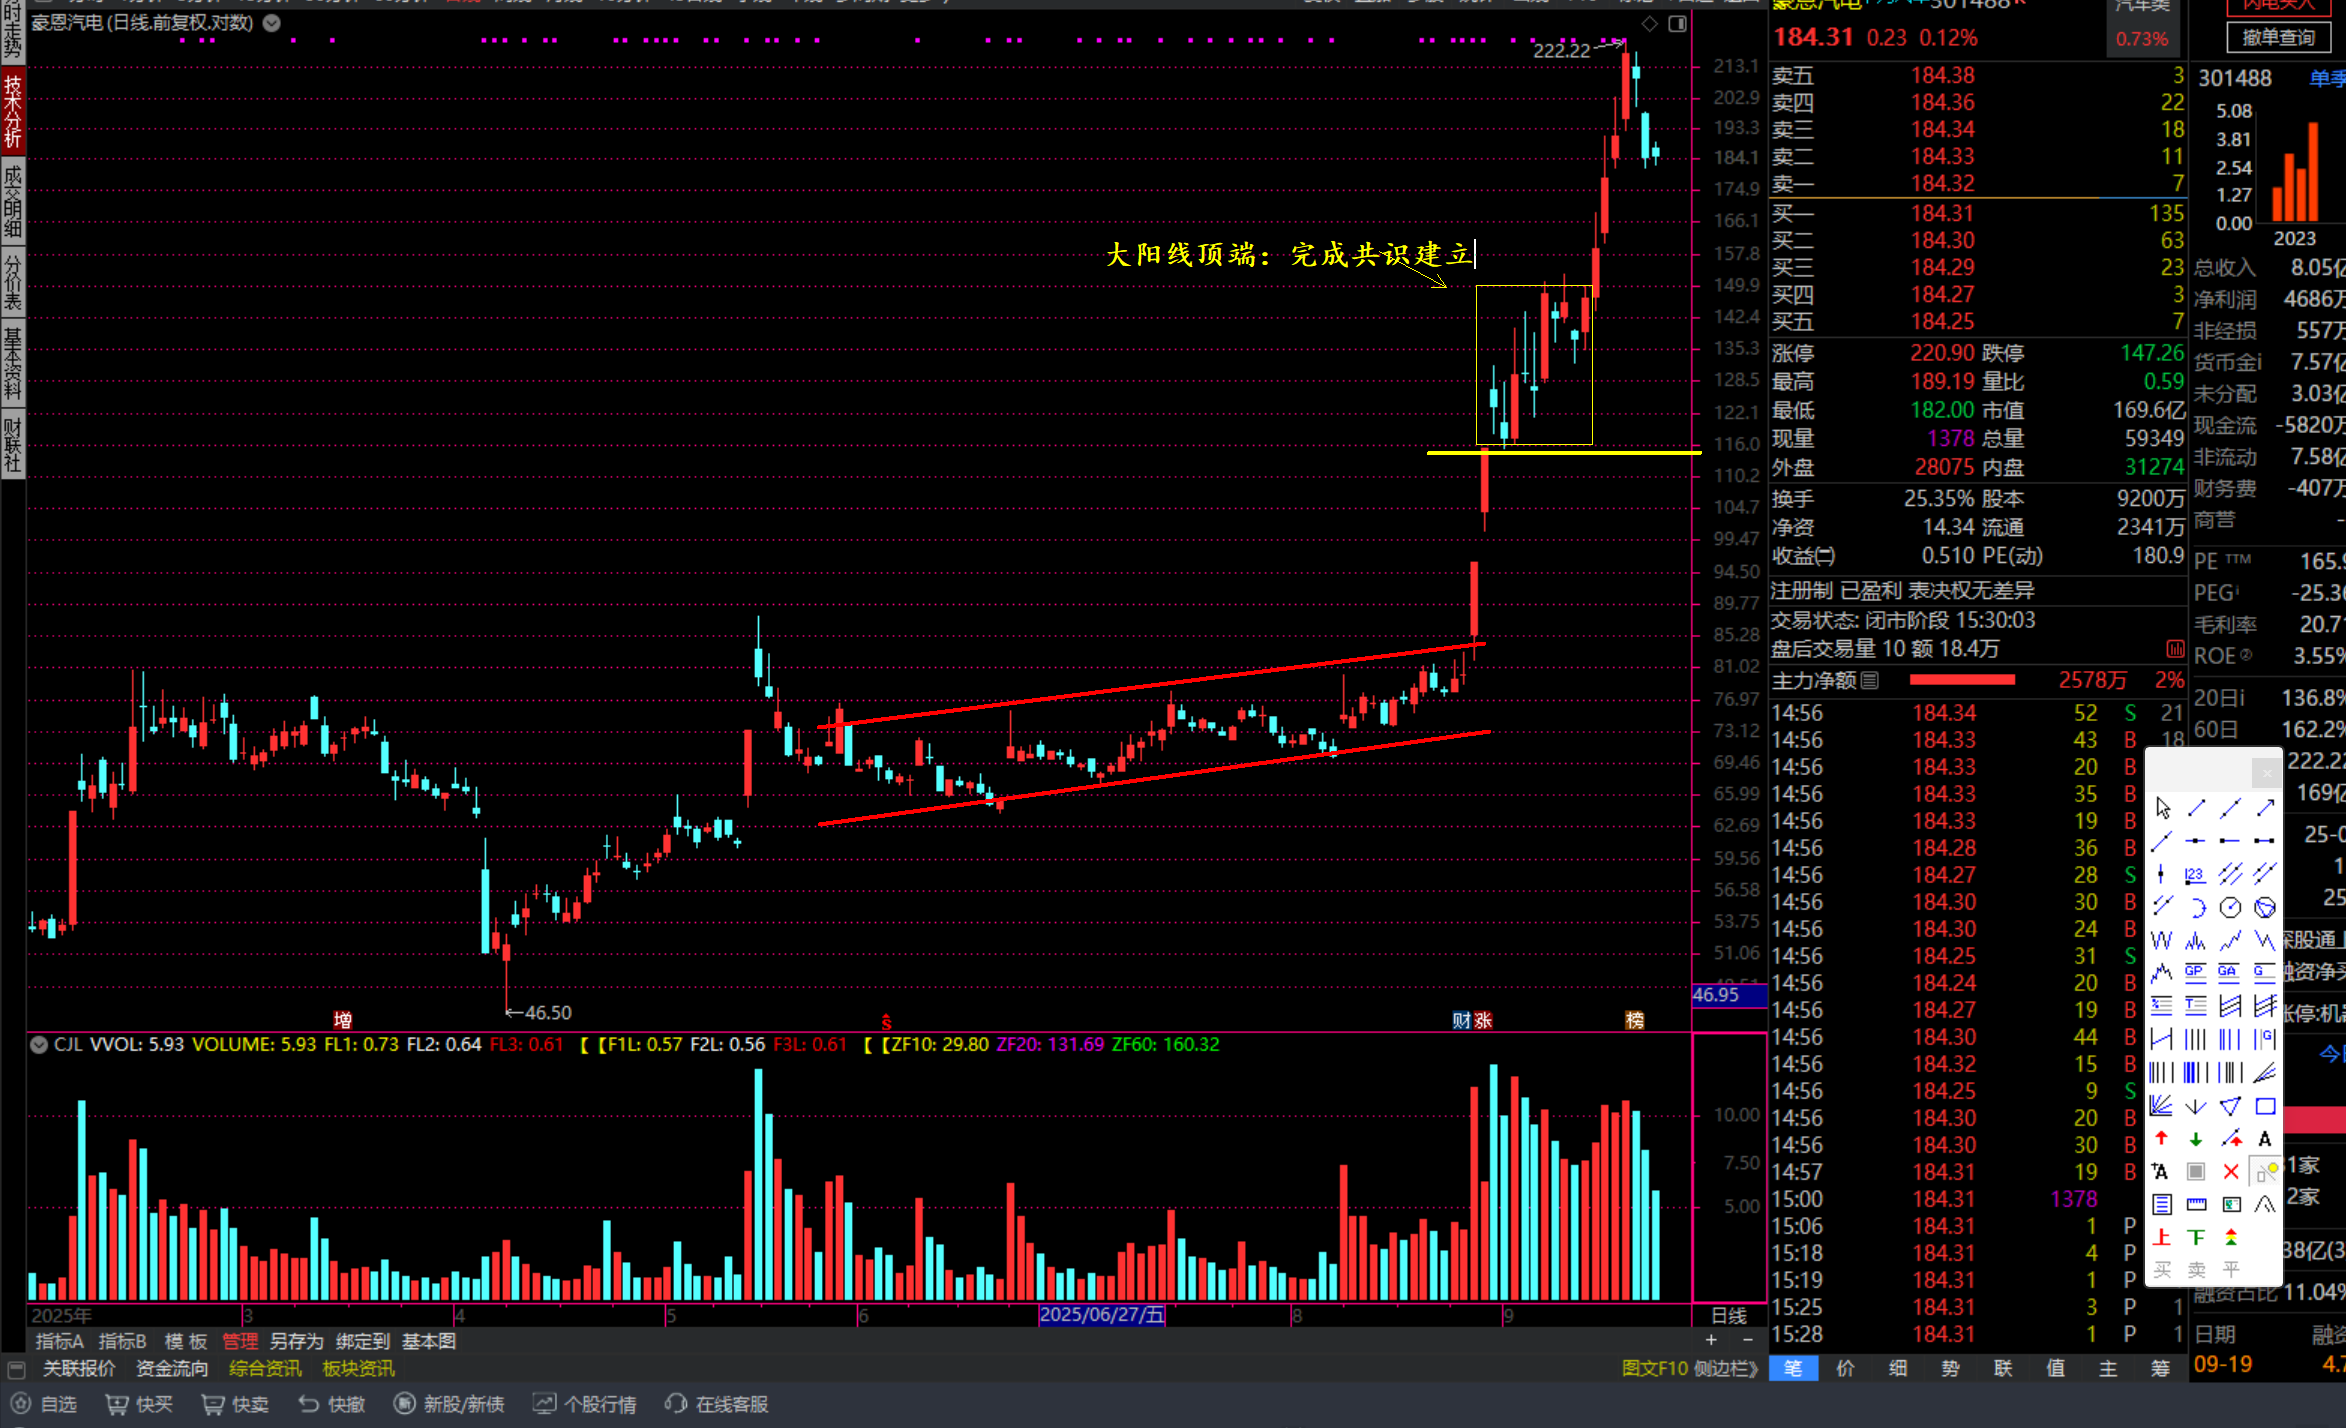
Task: Select the circle drawing tool
Action: tap(2230, 907)
